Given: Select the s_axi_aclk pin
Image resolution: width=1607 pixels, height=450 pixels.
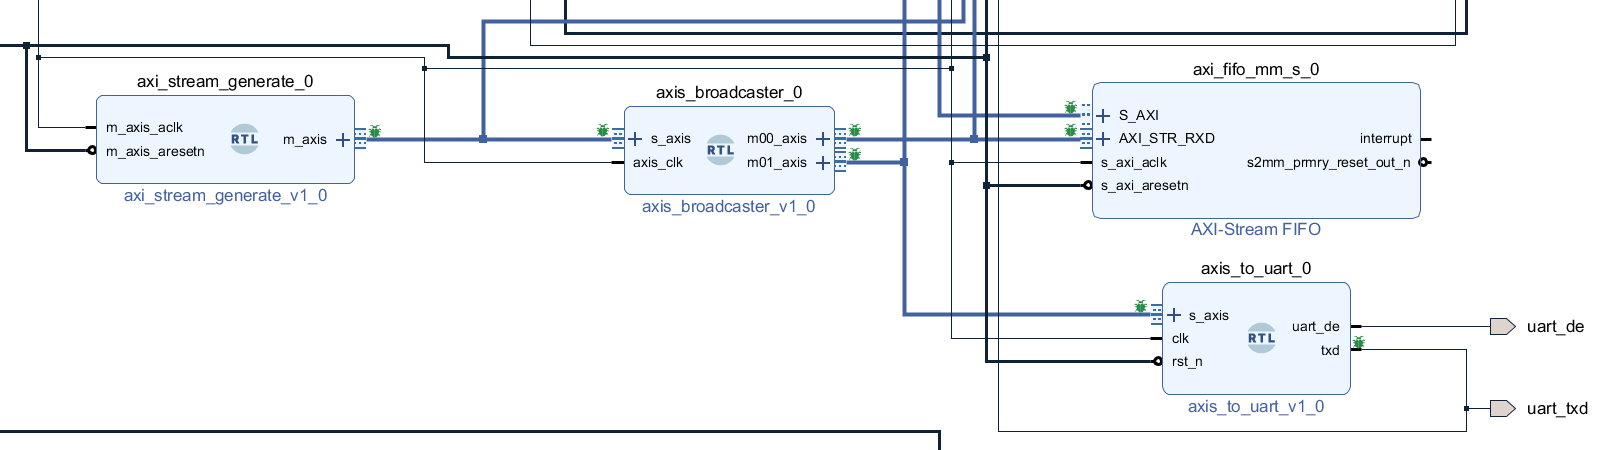Looking at the screenshot, I should pyautogui.click(x=1134, y=162).
